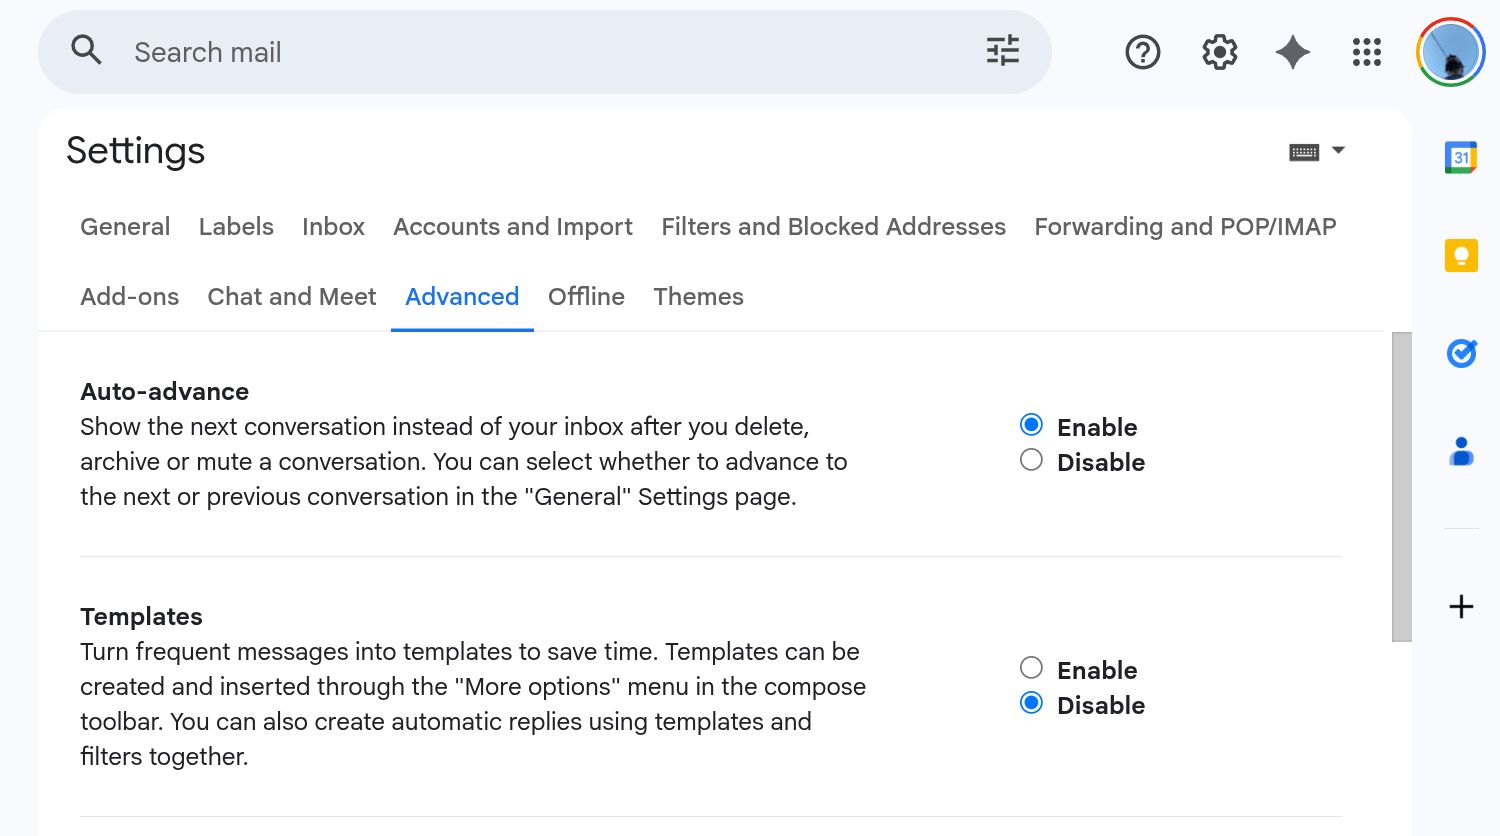The image size is (1500, 836).
Task: Open Google Contacts side panel
Action: click(1461, 451)
